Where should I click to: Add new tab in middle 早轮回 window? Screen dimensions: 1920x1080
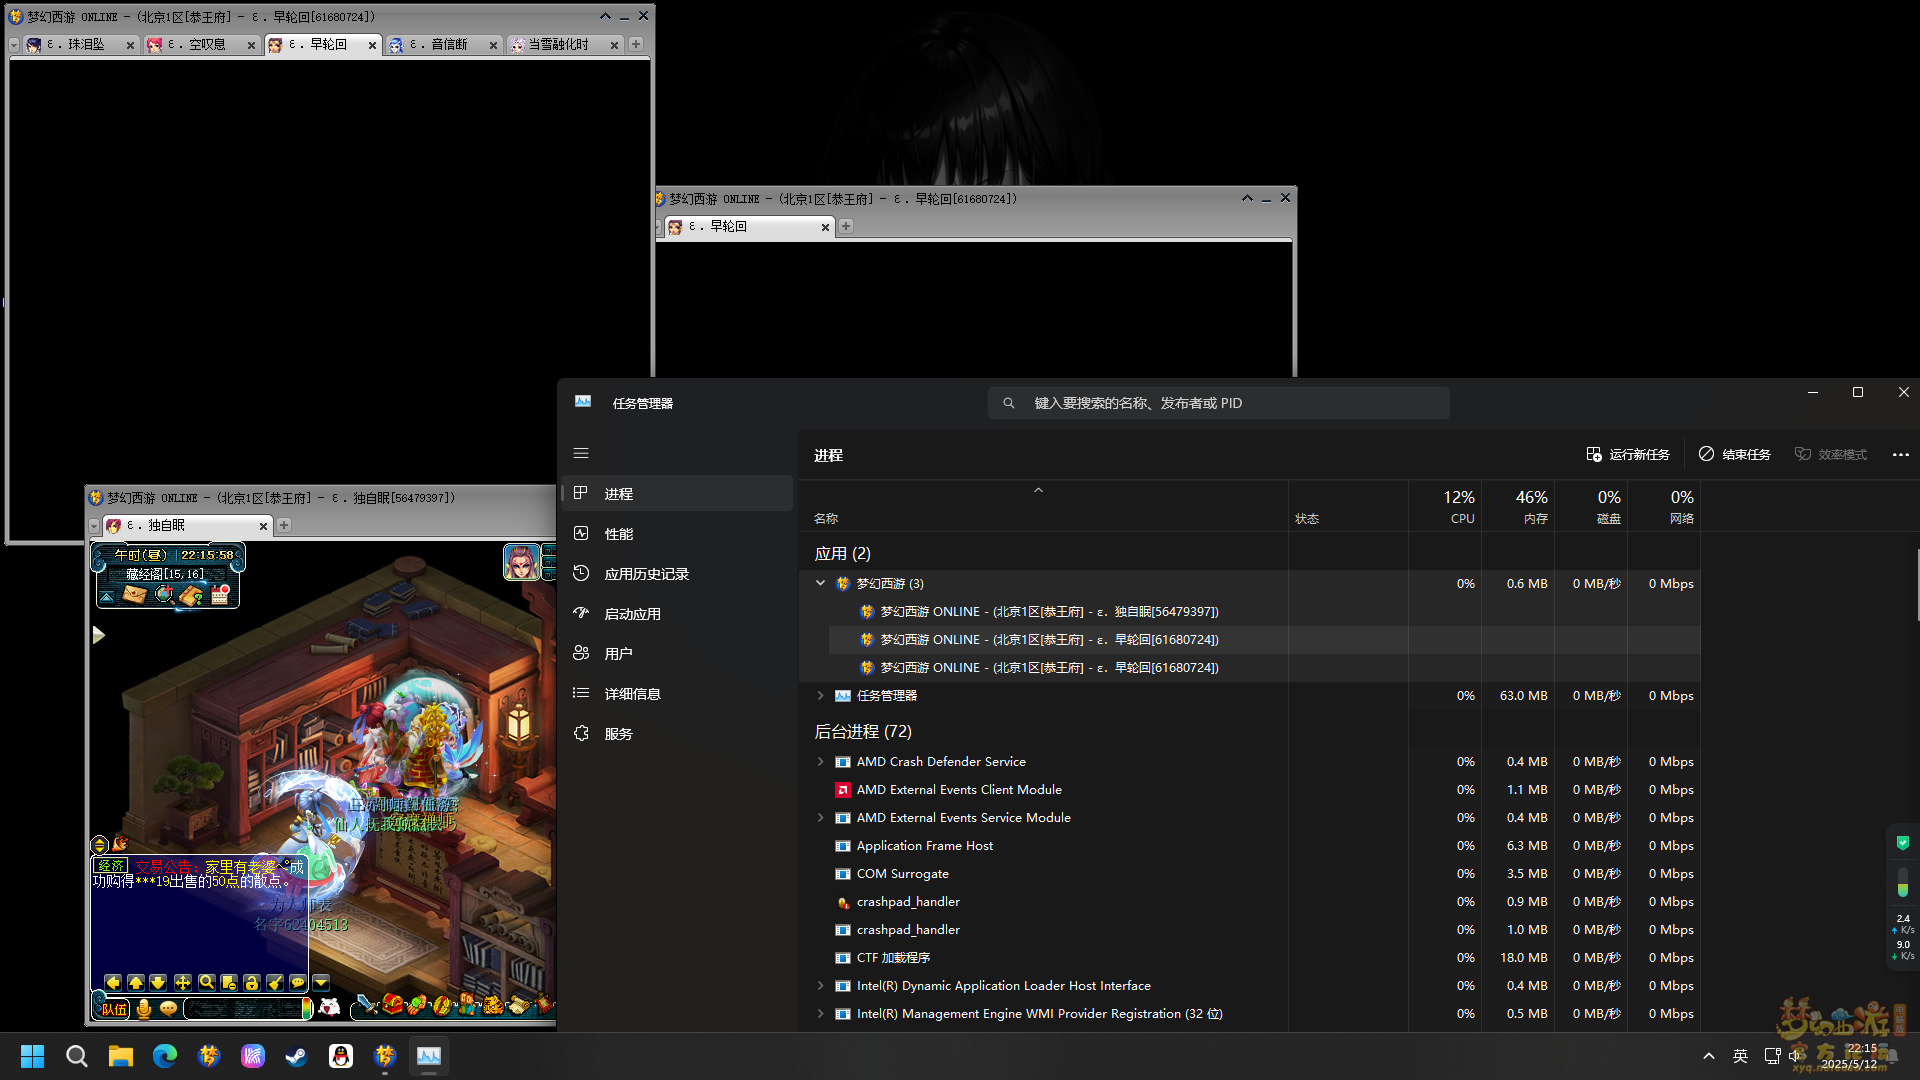click(846, 226)
